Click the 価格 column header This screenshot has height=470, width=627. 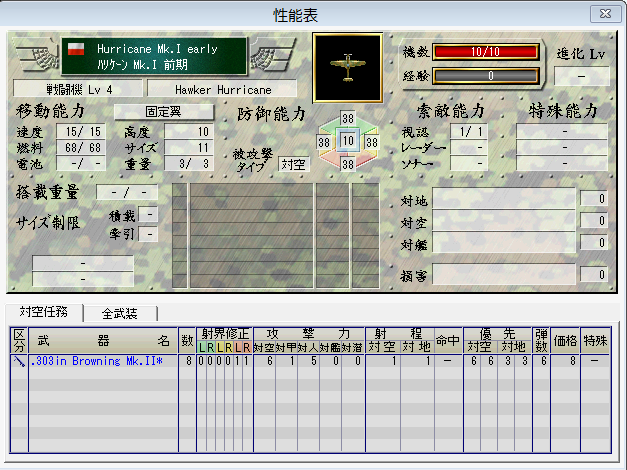pos(565,340)
